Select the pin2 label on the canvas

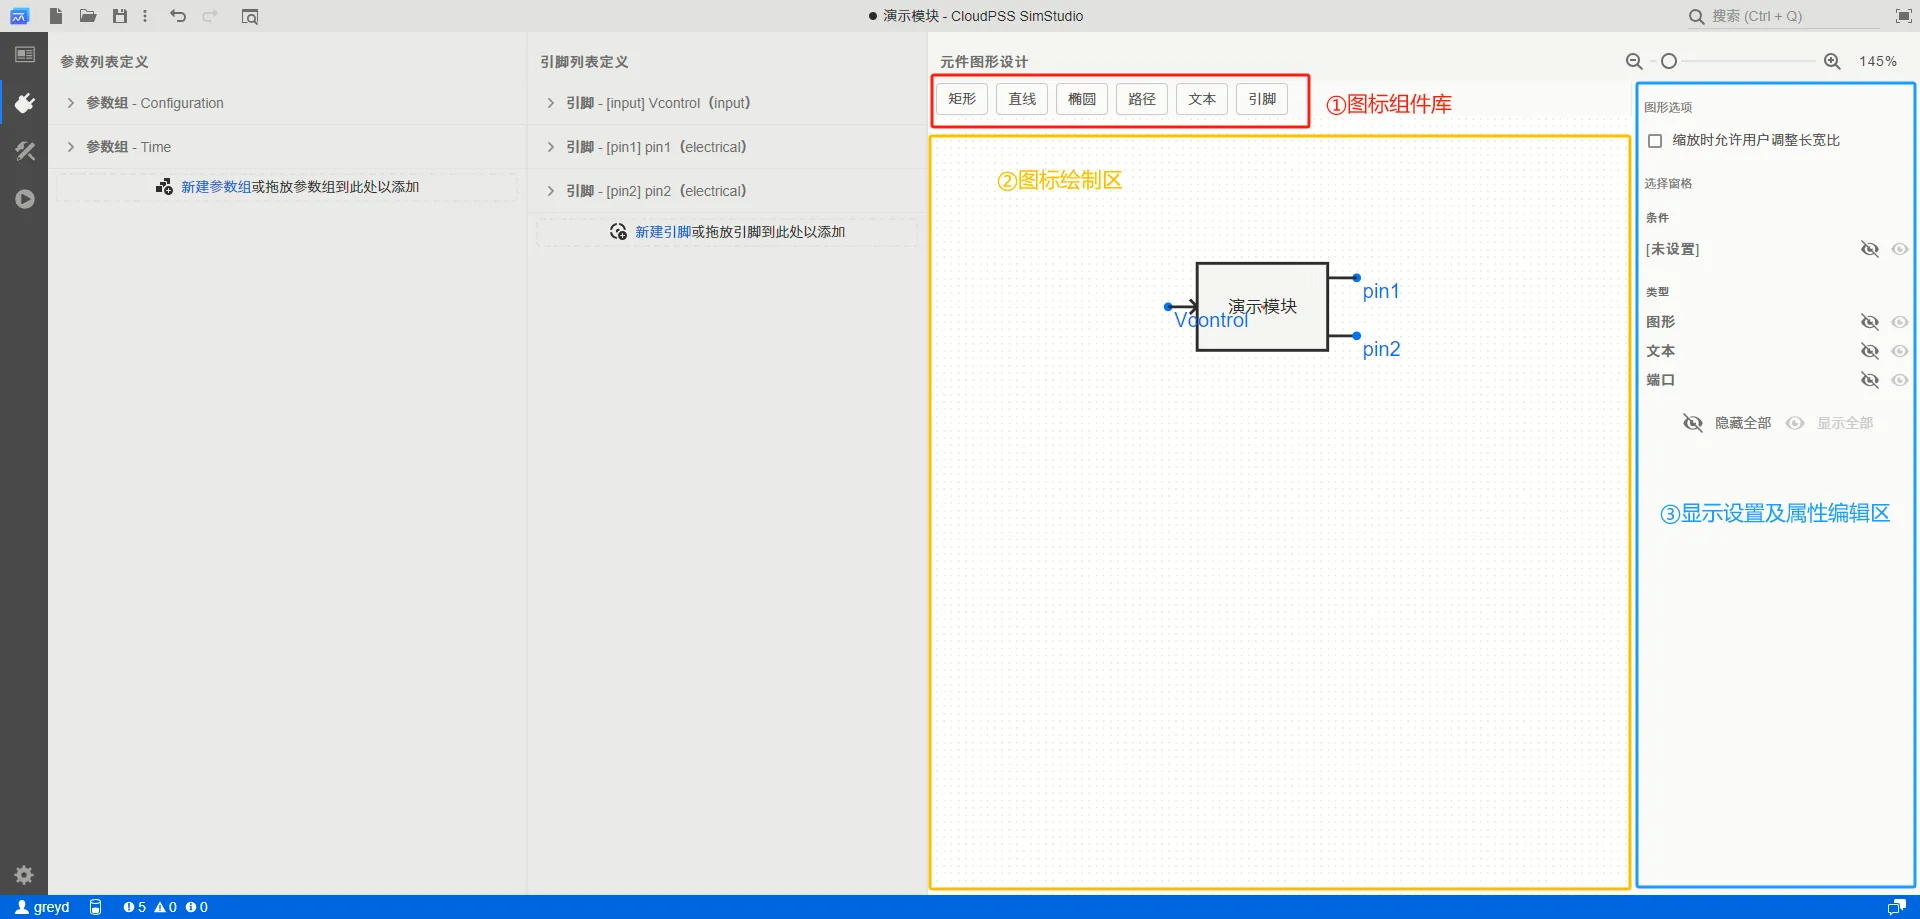pyautogui.click(x=1381, y=349)
